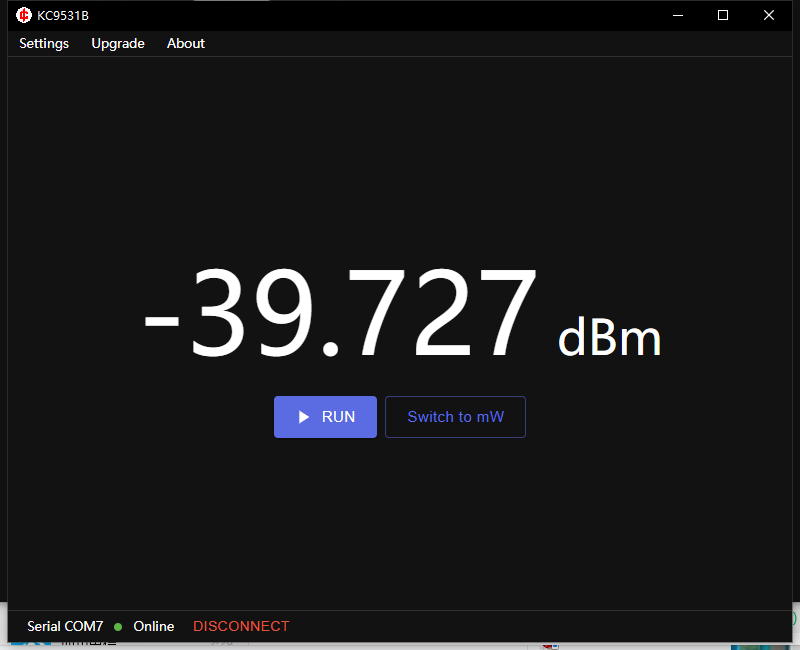Switch to mW units
This screenshot has height=650, width=800.
click(x=455, y=417)
